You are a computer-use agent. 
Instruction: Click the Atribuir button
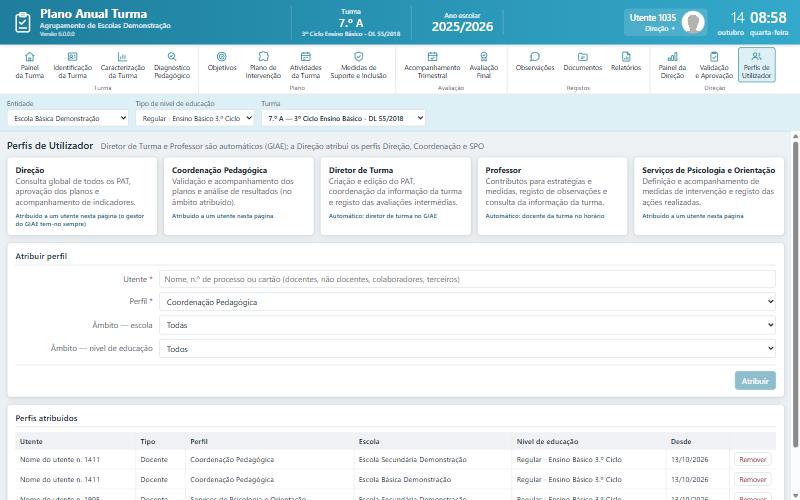tap(755, 381)
